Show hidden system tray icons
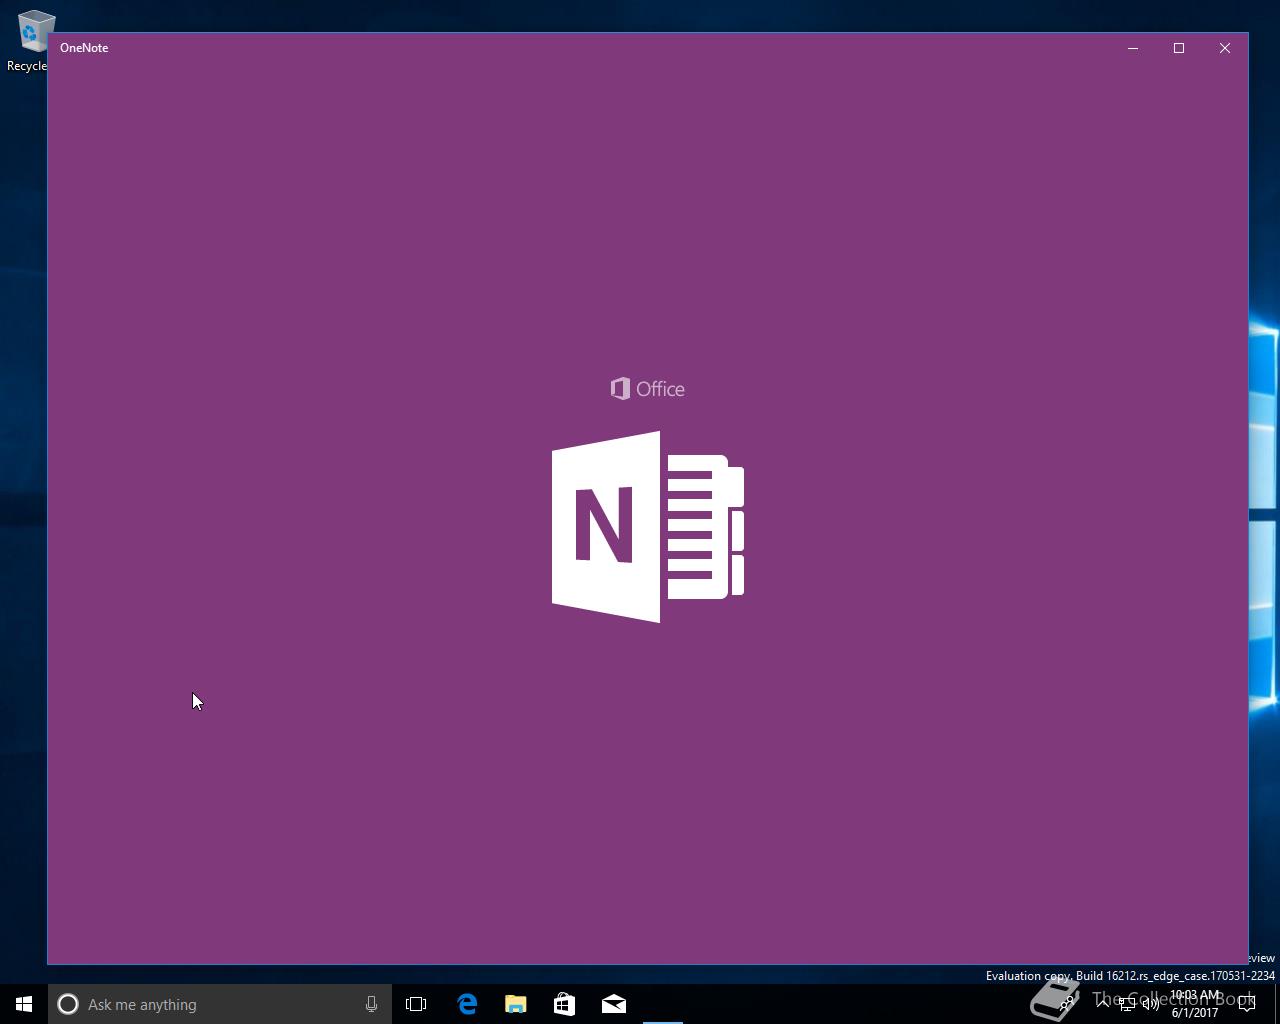The height and width of the screenshot is (1024, 1280). coord(1103,1004)
